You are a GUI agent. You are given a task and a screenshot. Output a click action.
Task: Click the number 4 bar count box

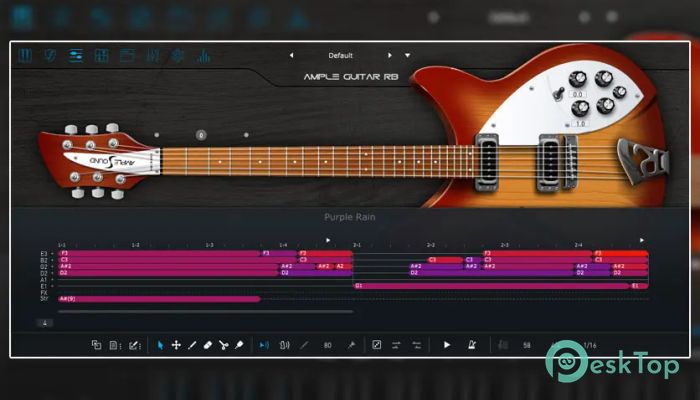[x=45, y=323]
